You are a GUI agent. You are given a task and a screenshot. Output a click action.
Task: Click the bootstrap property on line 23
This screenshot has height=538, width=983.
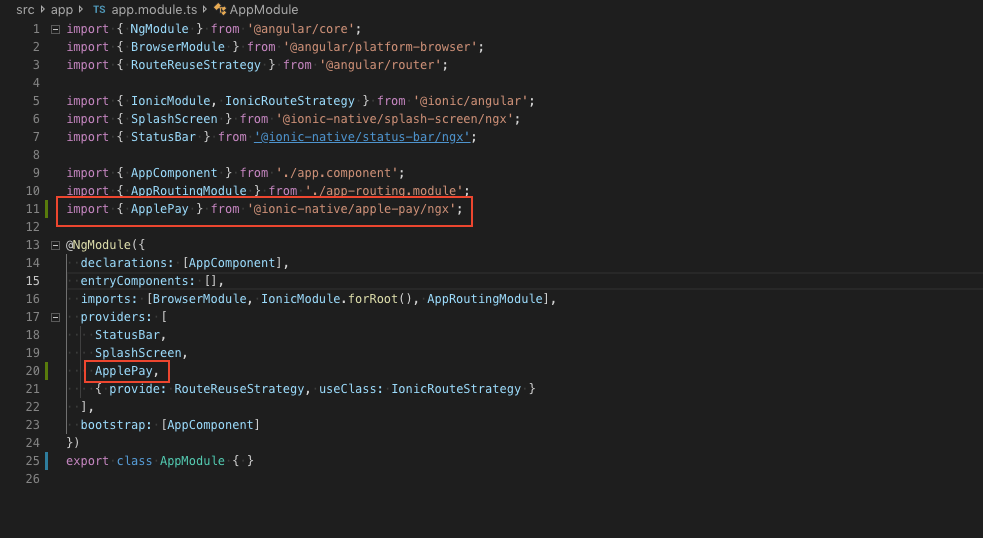click(112, 425)
